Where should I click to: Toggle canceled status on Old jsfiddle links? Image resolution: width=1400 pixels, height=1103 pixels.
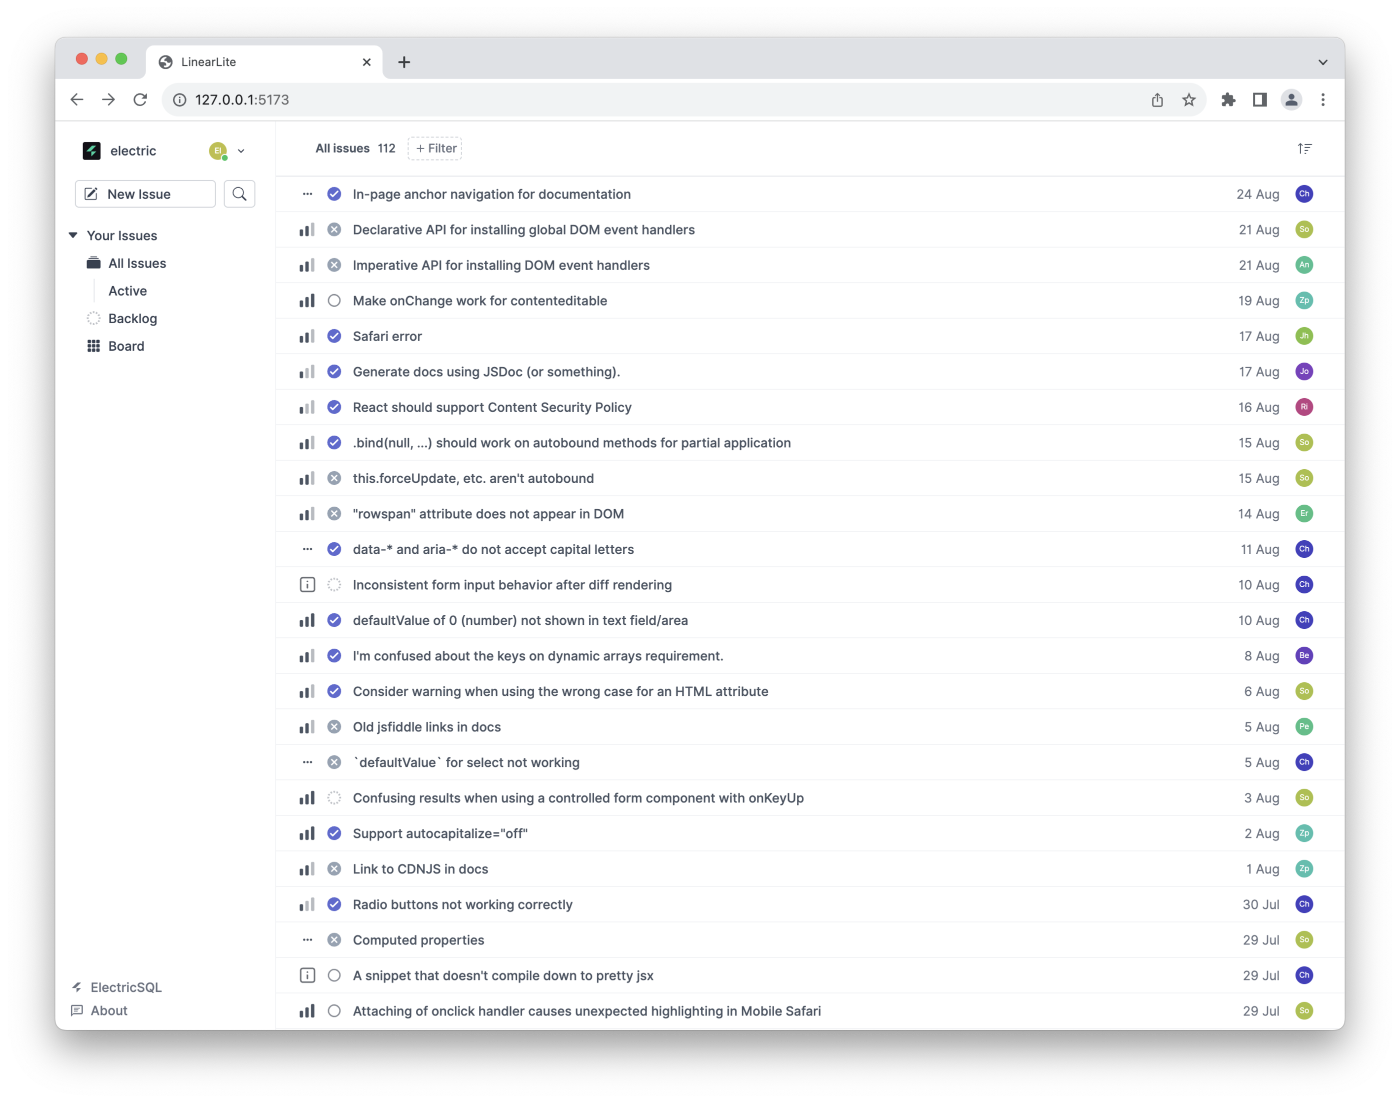[x=334, y=727]
